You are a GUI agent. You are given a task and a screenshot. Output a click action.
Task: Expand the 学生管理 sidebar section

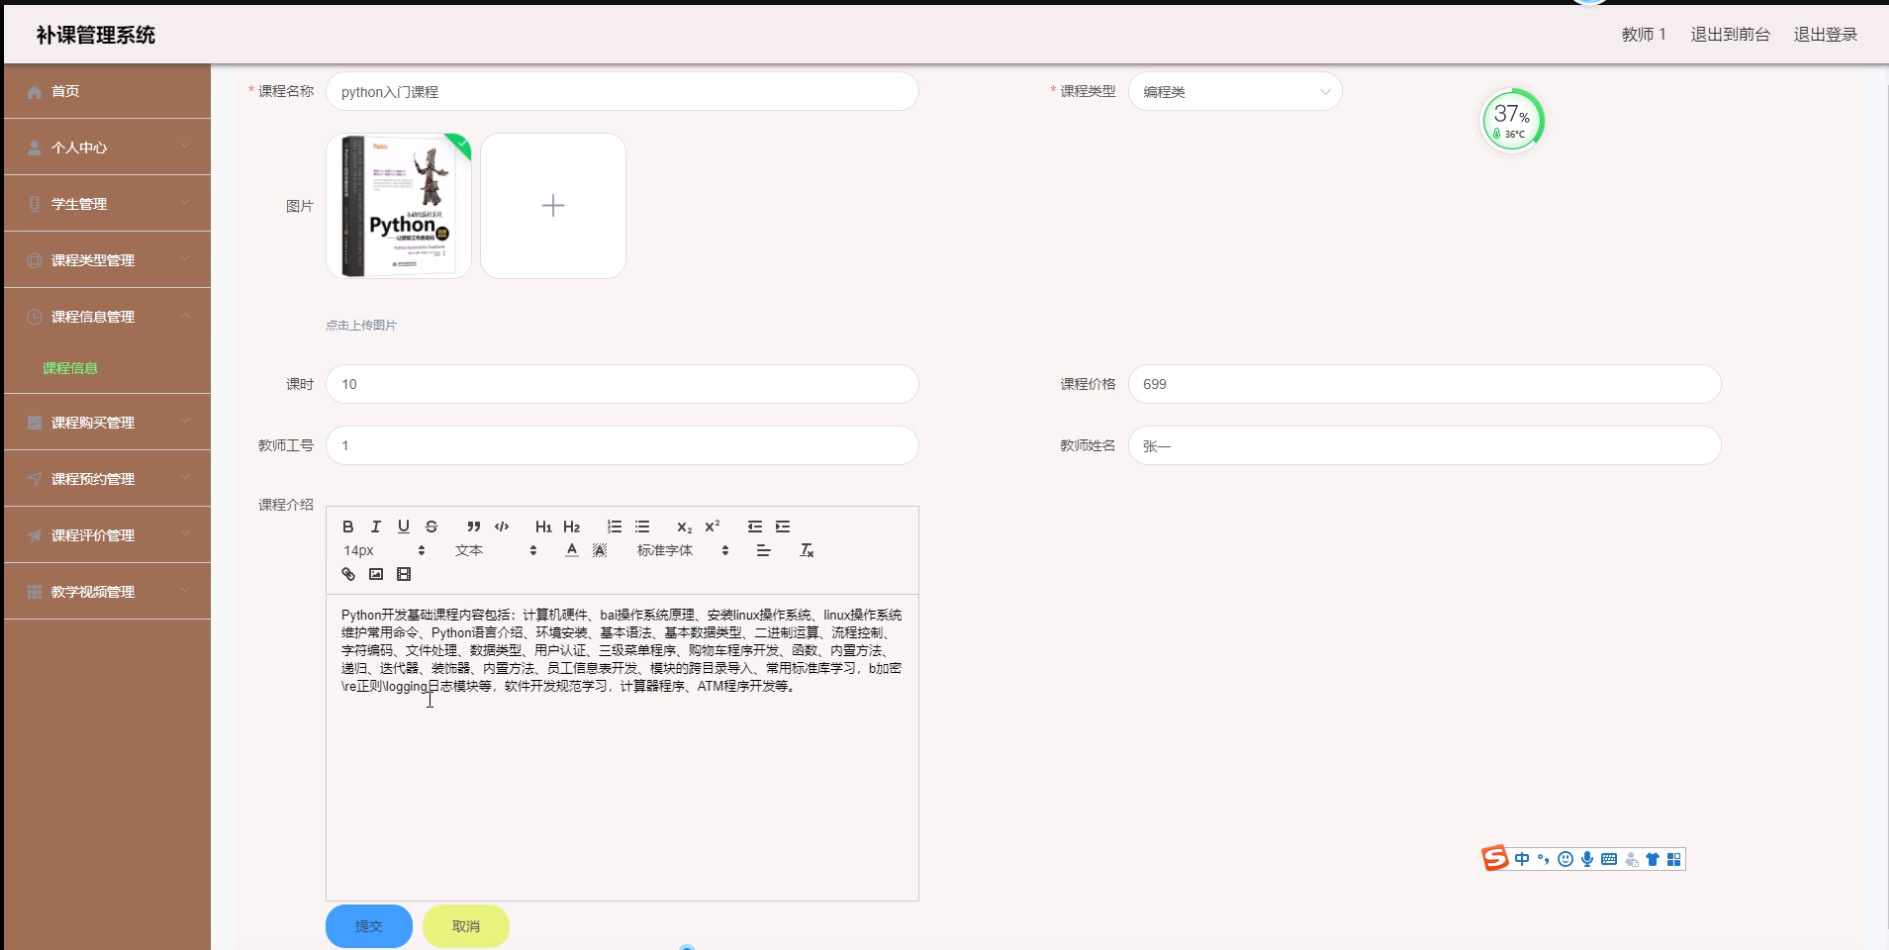pyautogui.click(x=107, y=203)
